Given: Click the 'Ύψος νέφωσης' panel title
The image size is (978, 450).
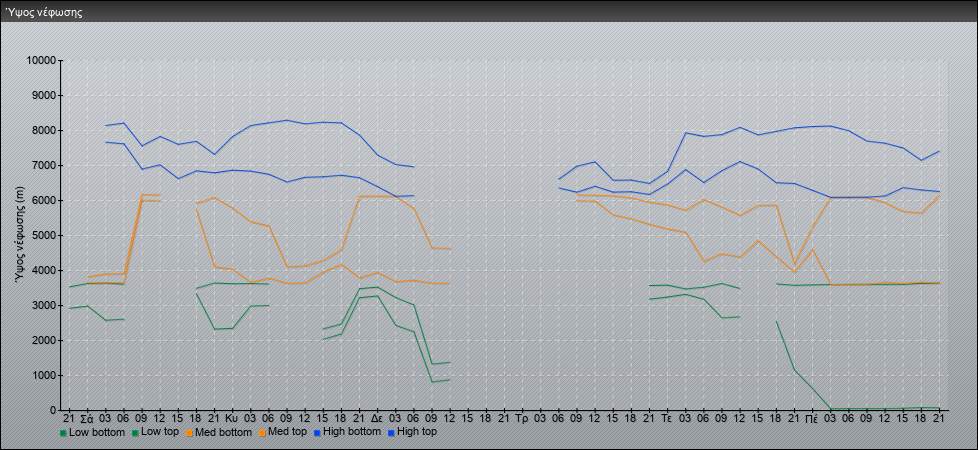Looking at the screenshot, I should (44, 12).
